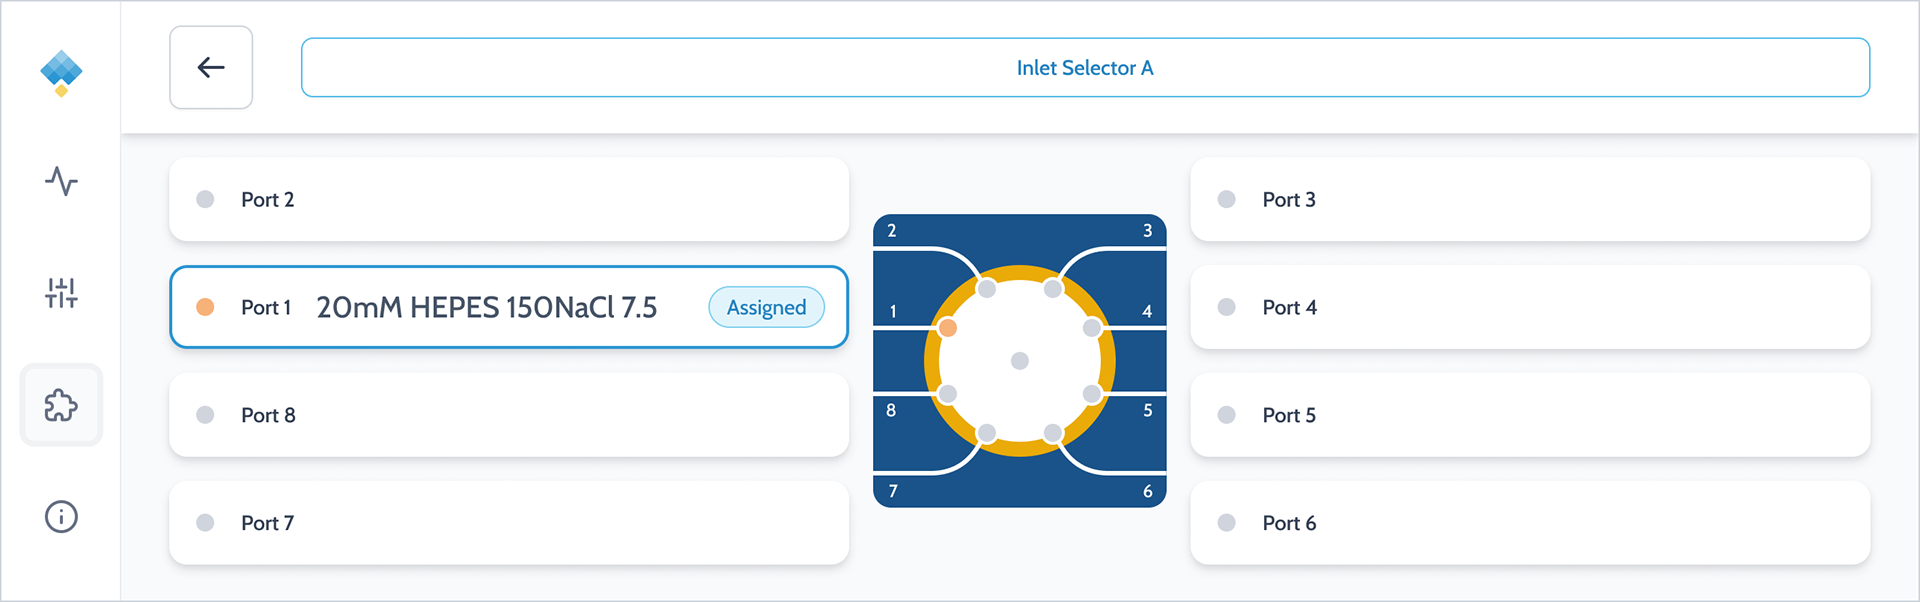The height and width of the screenshot is (602, 1920).
Task: Select the Port 6 row
Action: pyautogui.click(x=1530, y=523)
